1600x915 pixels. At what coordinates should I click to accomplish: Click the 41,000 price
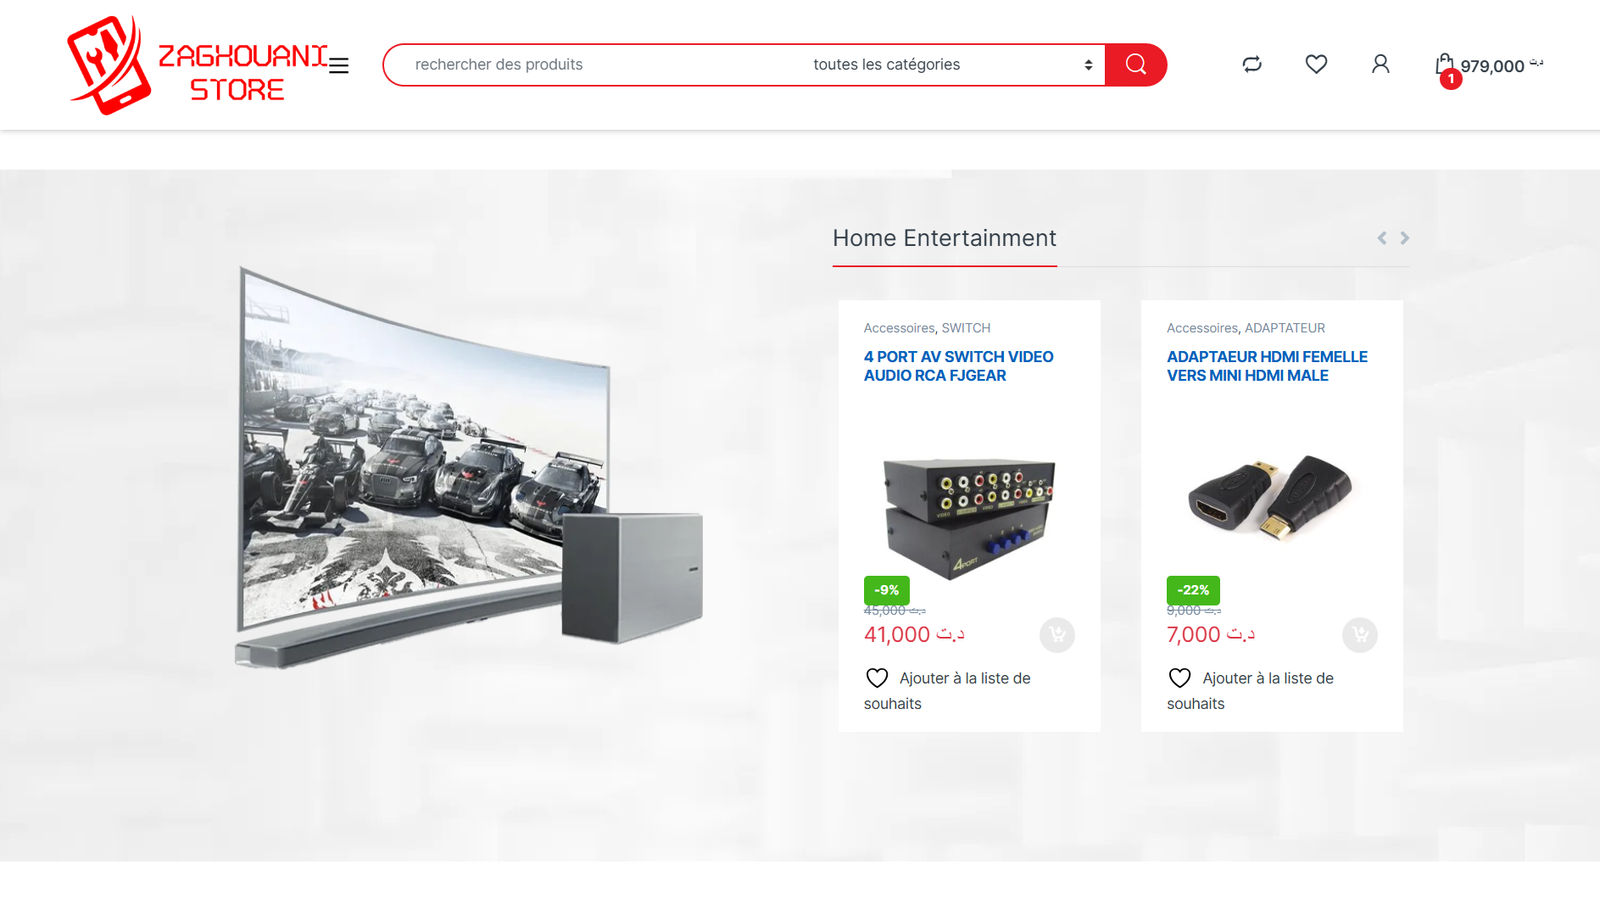[914, 635]
